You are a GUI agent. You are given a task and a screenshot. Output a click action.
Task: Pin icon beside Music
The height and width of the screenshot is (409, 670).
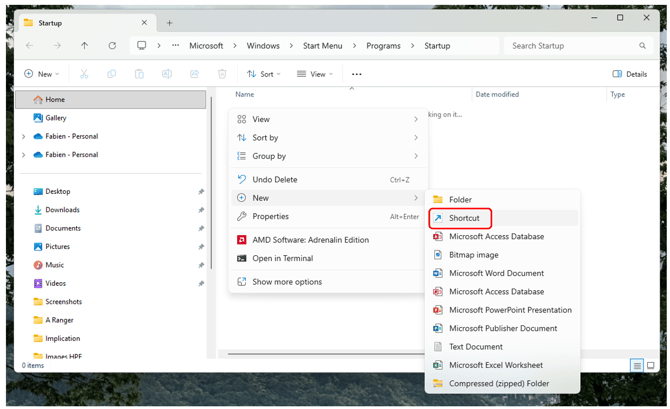point(201,265)
